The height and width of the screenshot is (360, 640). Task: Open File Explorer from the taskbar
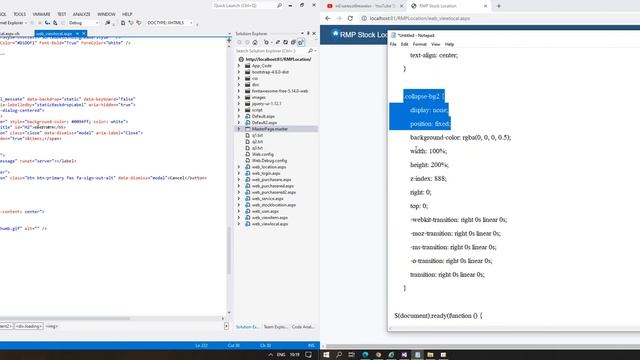coord(430,355)
